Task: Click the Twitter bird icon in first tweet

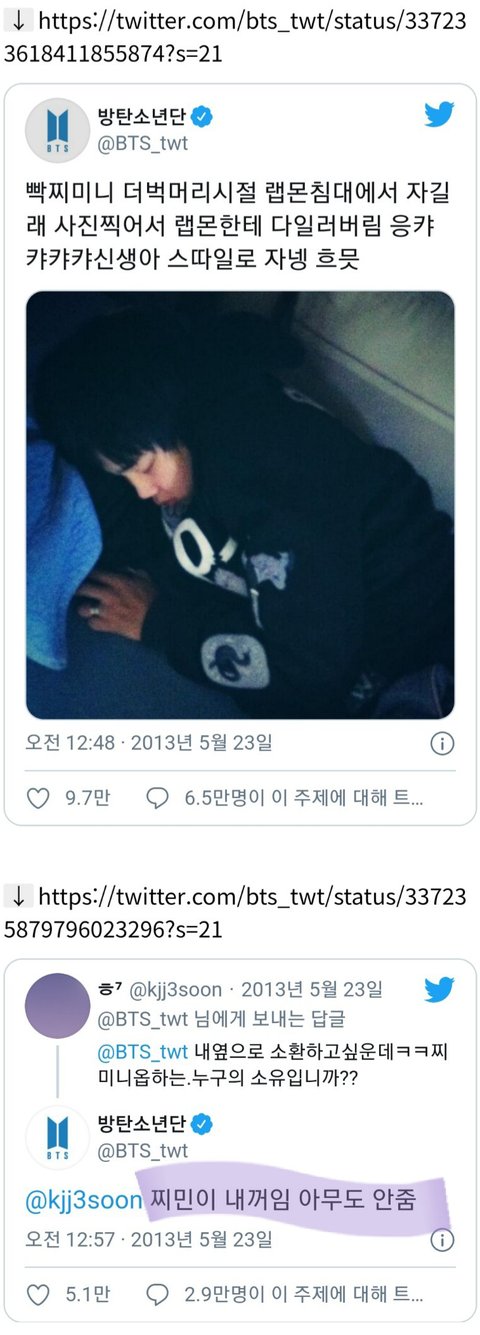Action: [438, 114]
